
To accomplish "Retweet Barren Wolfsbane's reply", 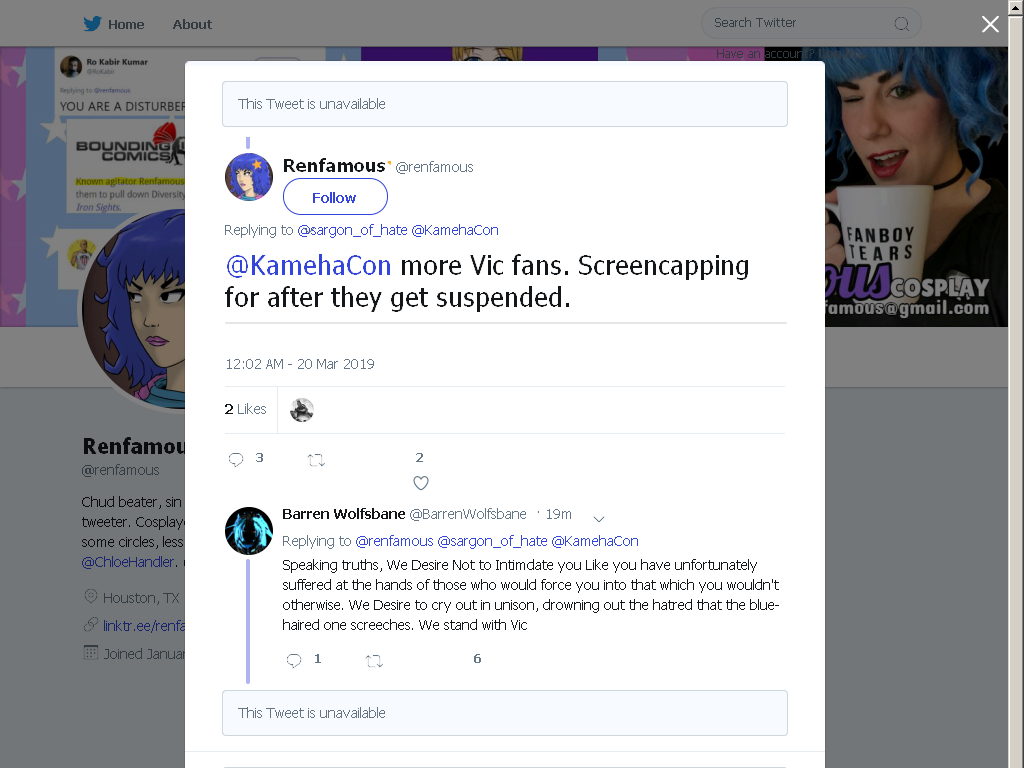I will point(374,661).
